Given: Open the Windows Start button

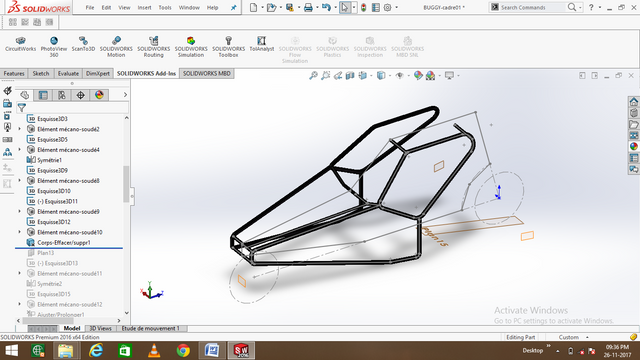Looking at the screenshot, I should [11, 351].
